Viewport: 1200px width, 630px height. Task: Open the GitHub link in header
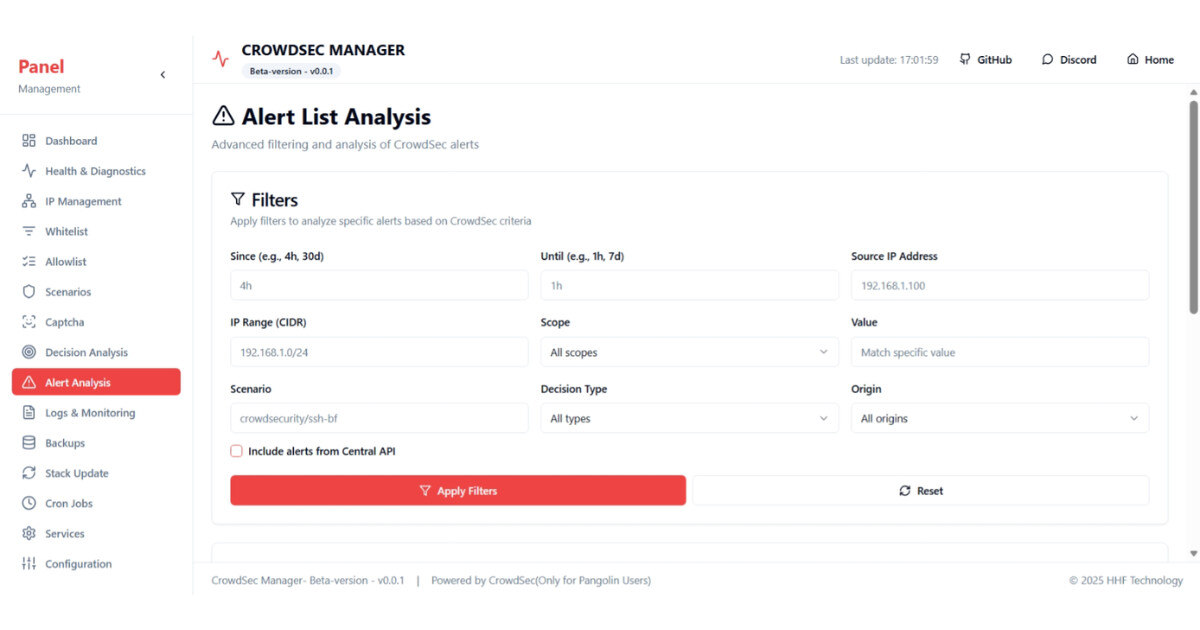point(985,60)
